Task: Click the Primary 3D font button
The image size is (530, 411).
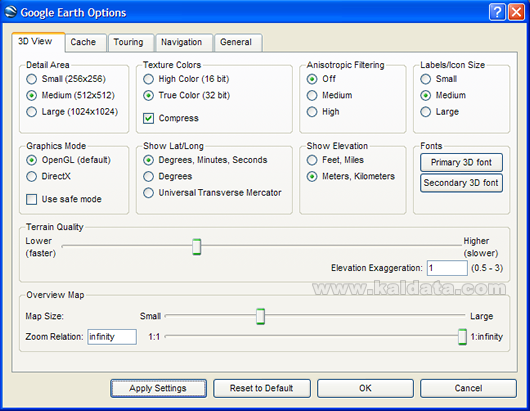Action: pyautogui.click(x=461, y=163)
